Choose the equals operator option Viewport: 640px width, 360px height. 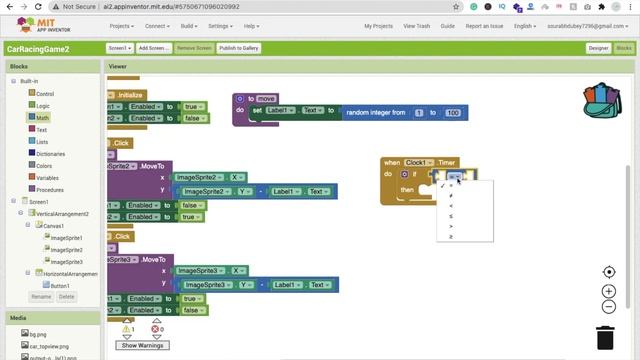point(451,185)
